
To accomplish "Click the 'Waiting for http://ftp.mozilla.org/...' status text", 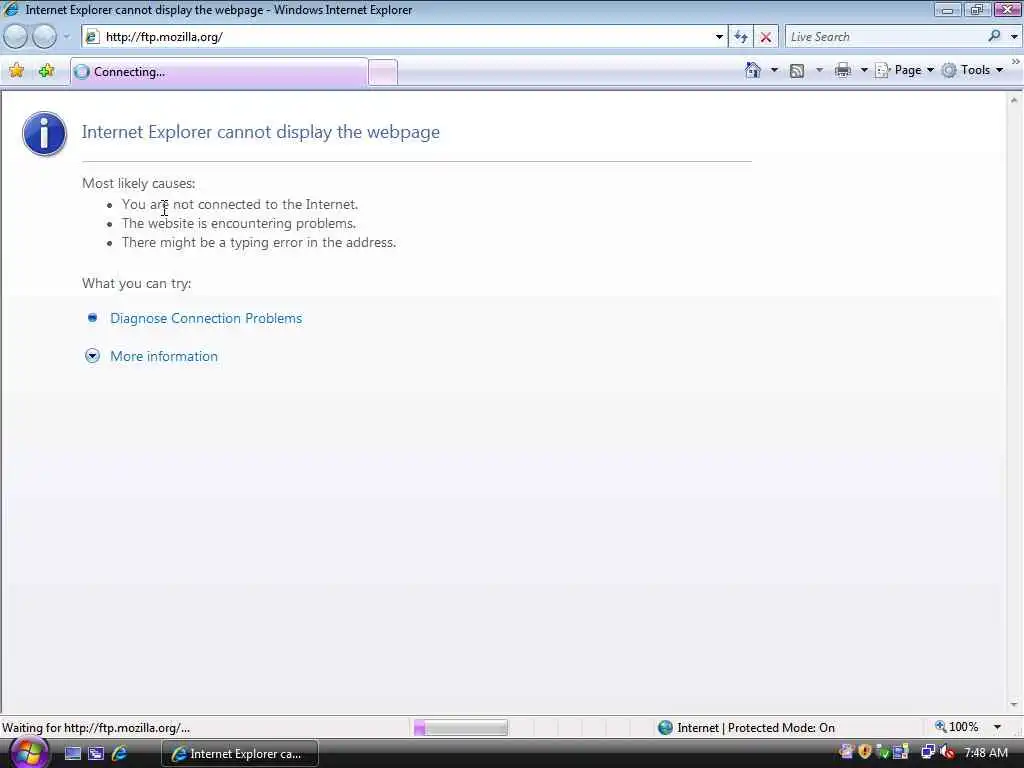I will (96, 728).
